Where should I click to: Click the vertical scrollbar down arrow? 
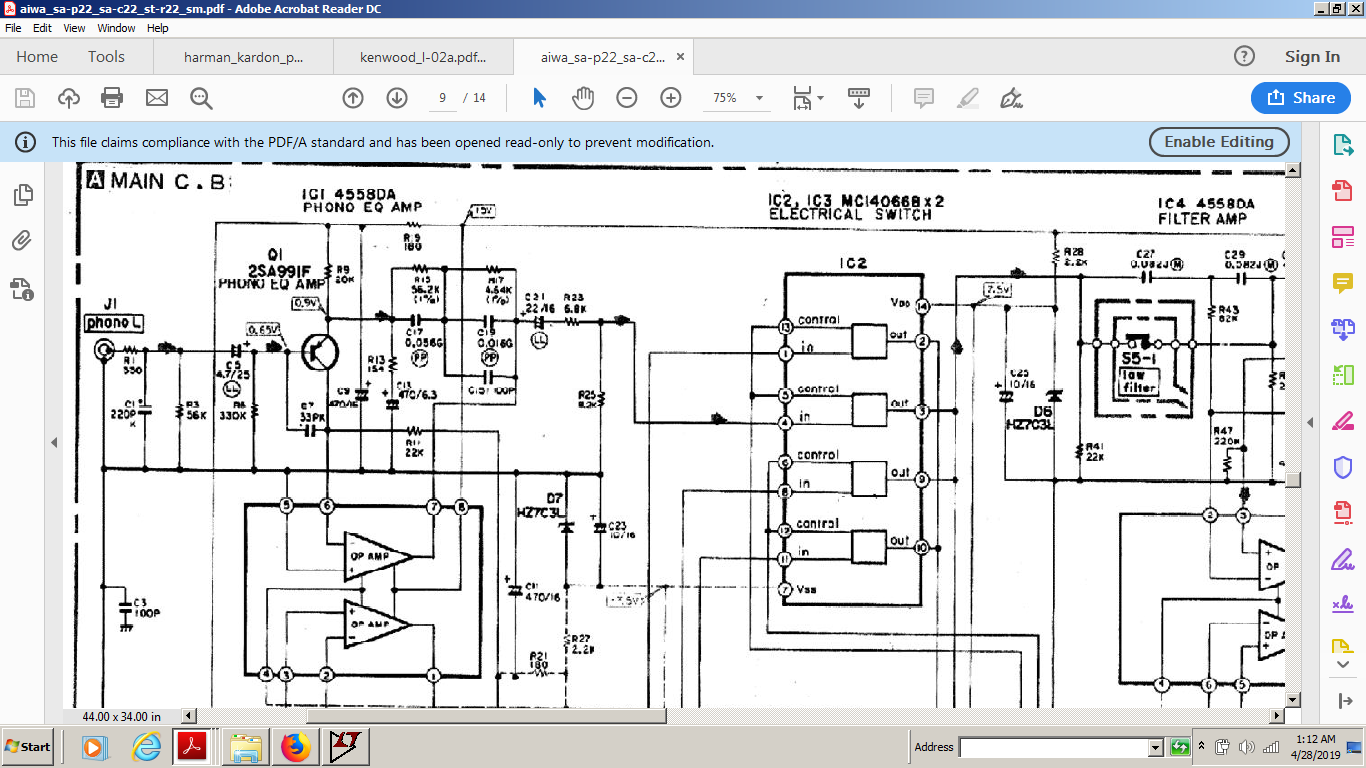coord(1293,700)
